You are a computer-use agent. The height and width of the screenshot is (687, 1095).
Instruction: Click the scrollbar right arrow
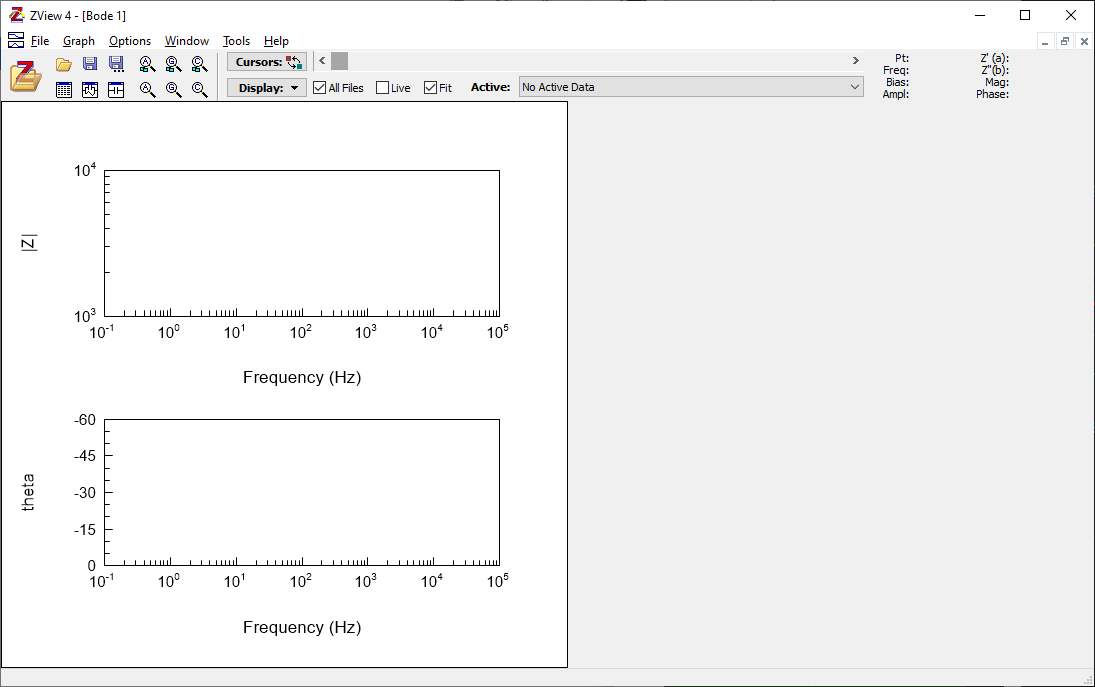855,61
